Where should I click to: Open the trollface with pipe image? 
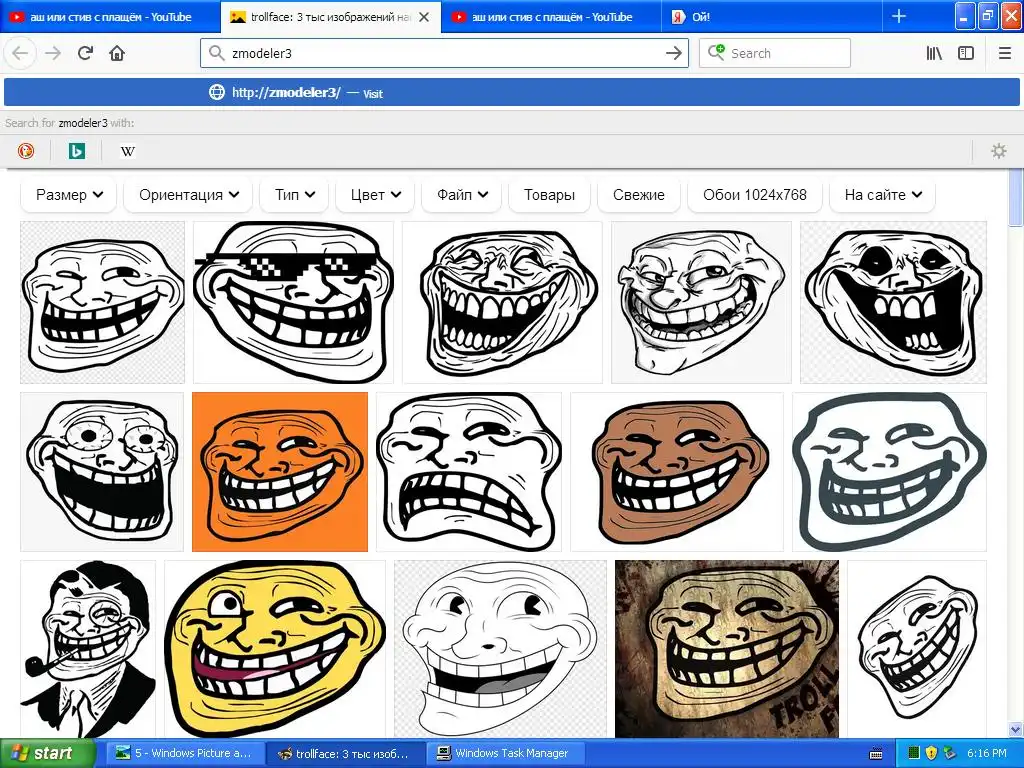(x=88, y=648)
